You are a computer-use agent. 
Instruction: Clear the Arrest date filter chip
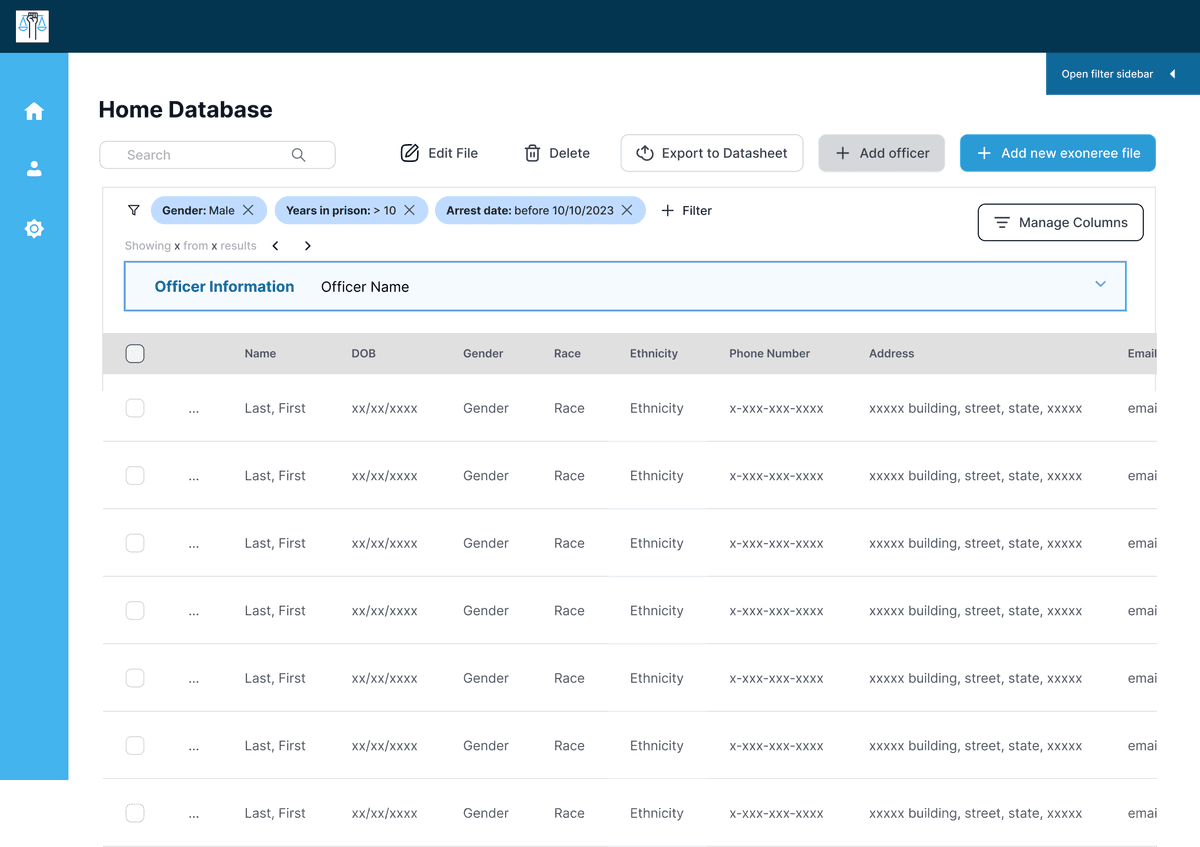click(x=627, y=210)
